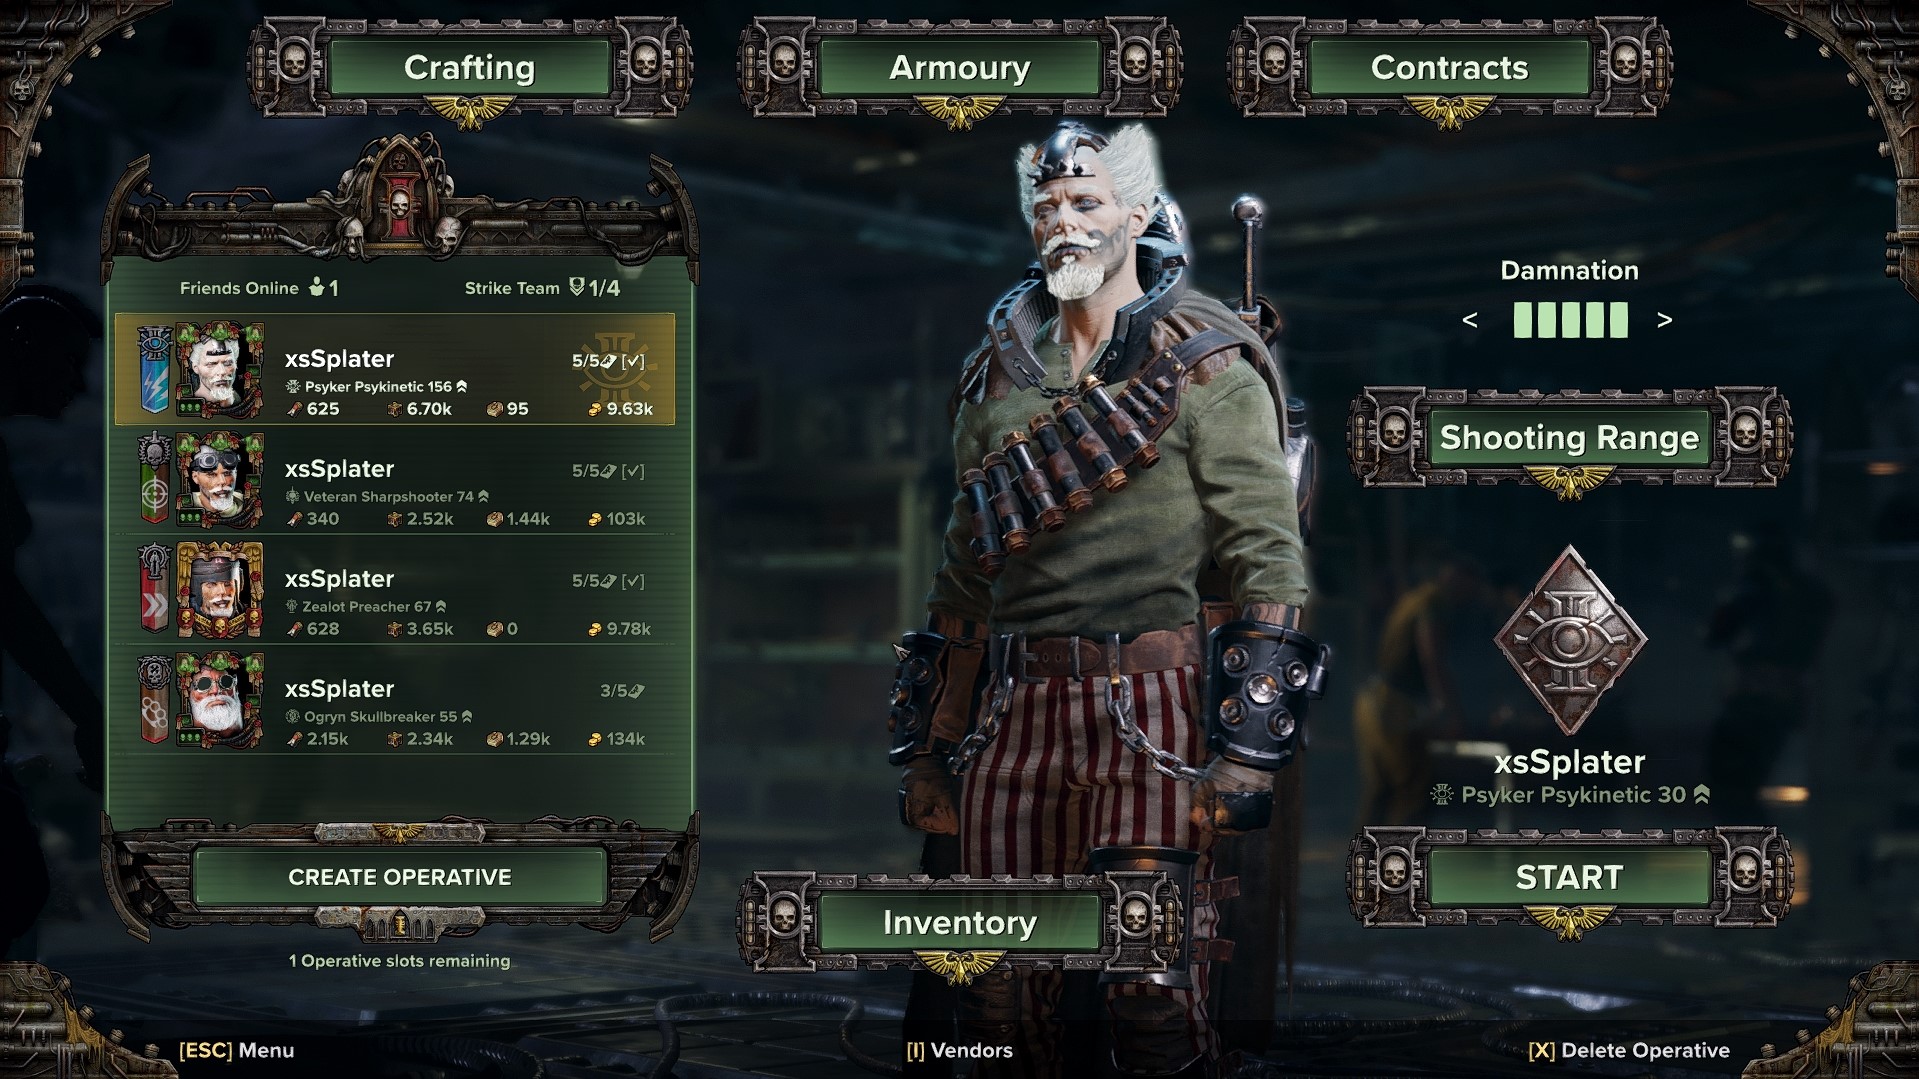Increase Damnation with the right arrow

coord(1664,320)
